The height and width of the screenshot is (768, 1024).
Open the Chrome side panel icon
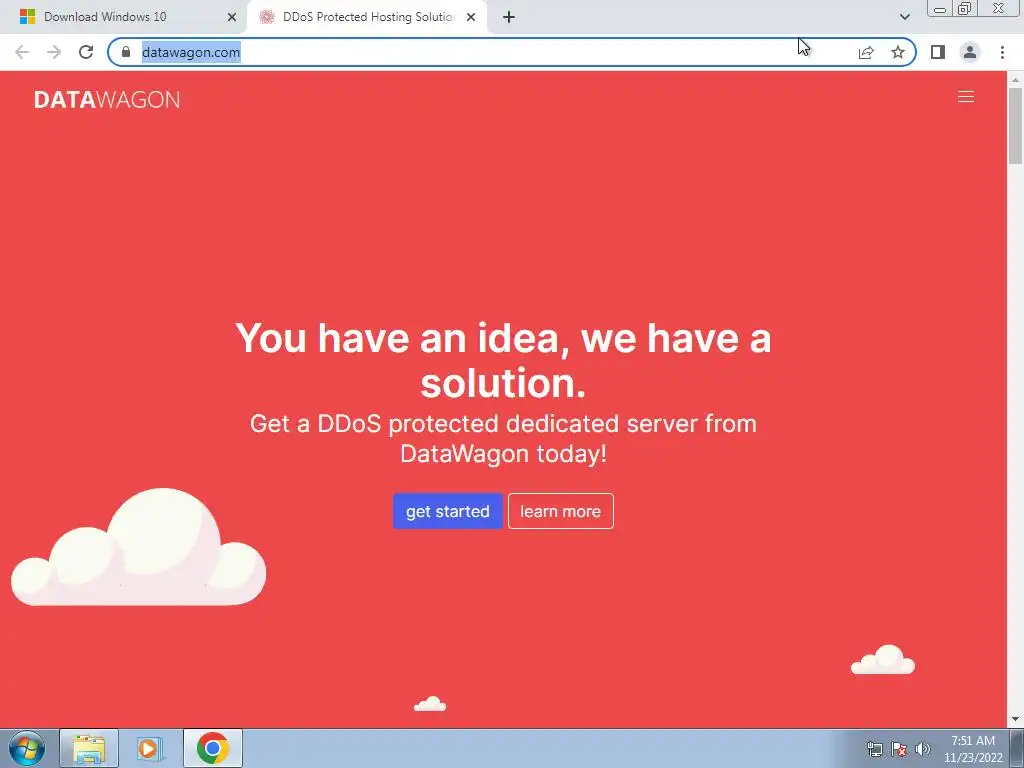click(x=938, y=52)
